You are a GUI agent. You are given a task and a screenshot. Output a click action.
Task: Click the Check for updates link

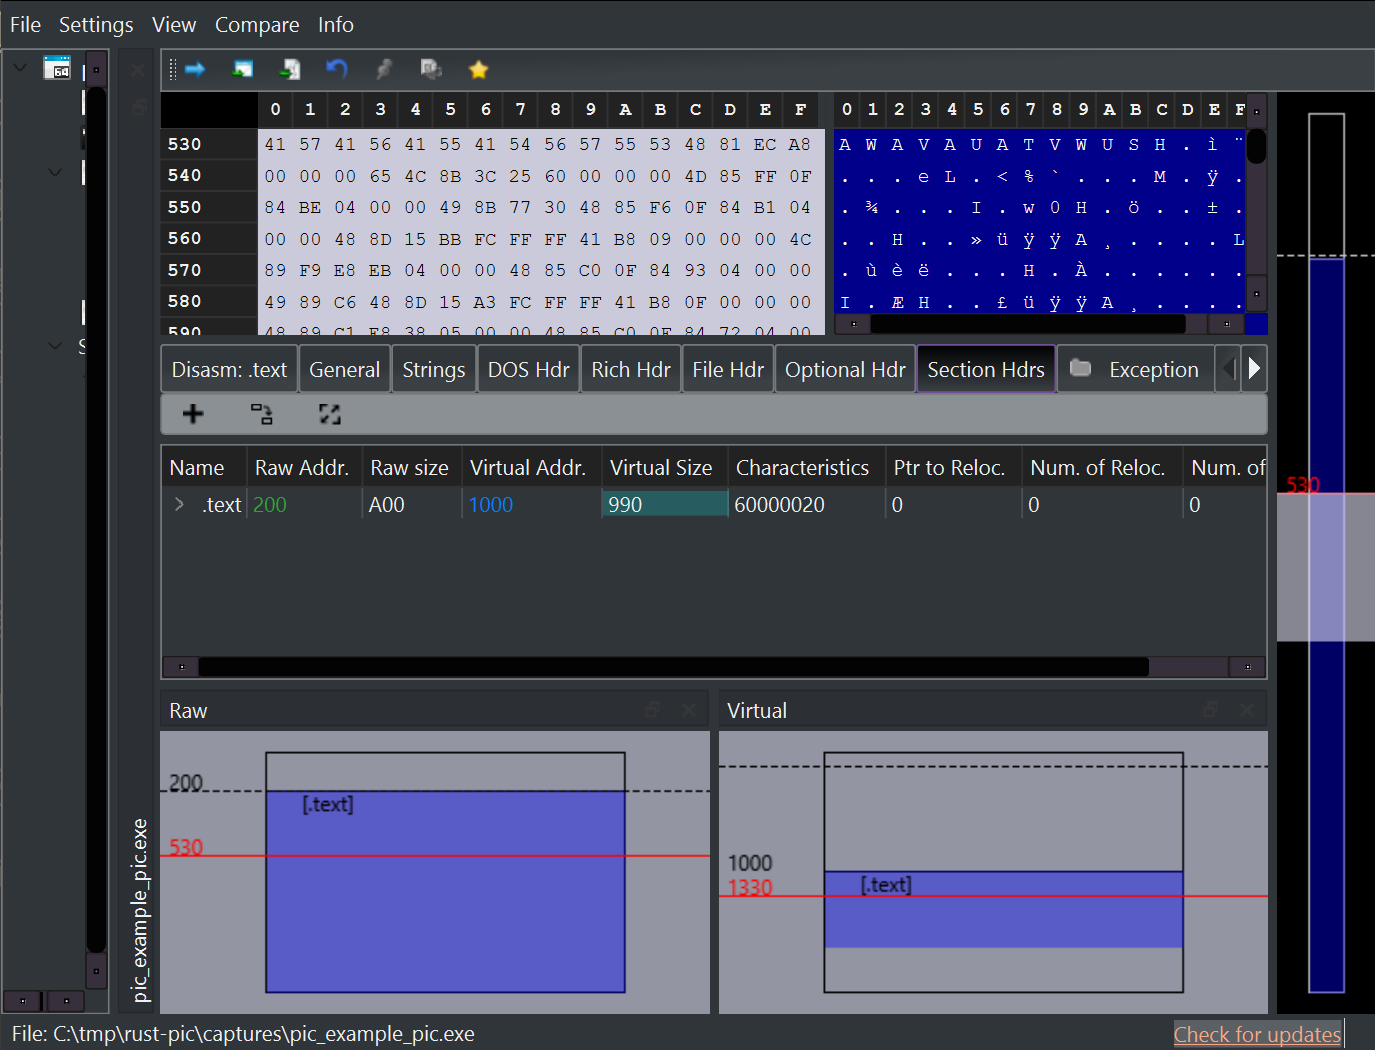[1257, 1034]
